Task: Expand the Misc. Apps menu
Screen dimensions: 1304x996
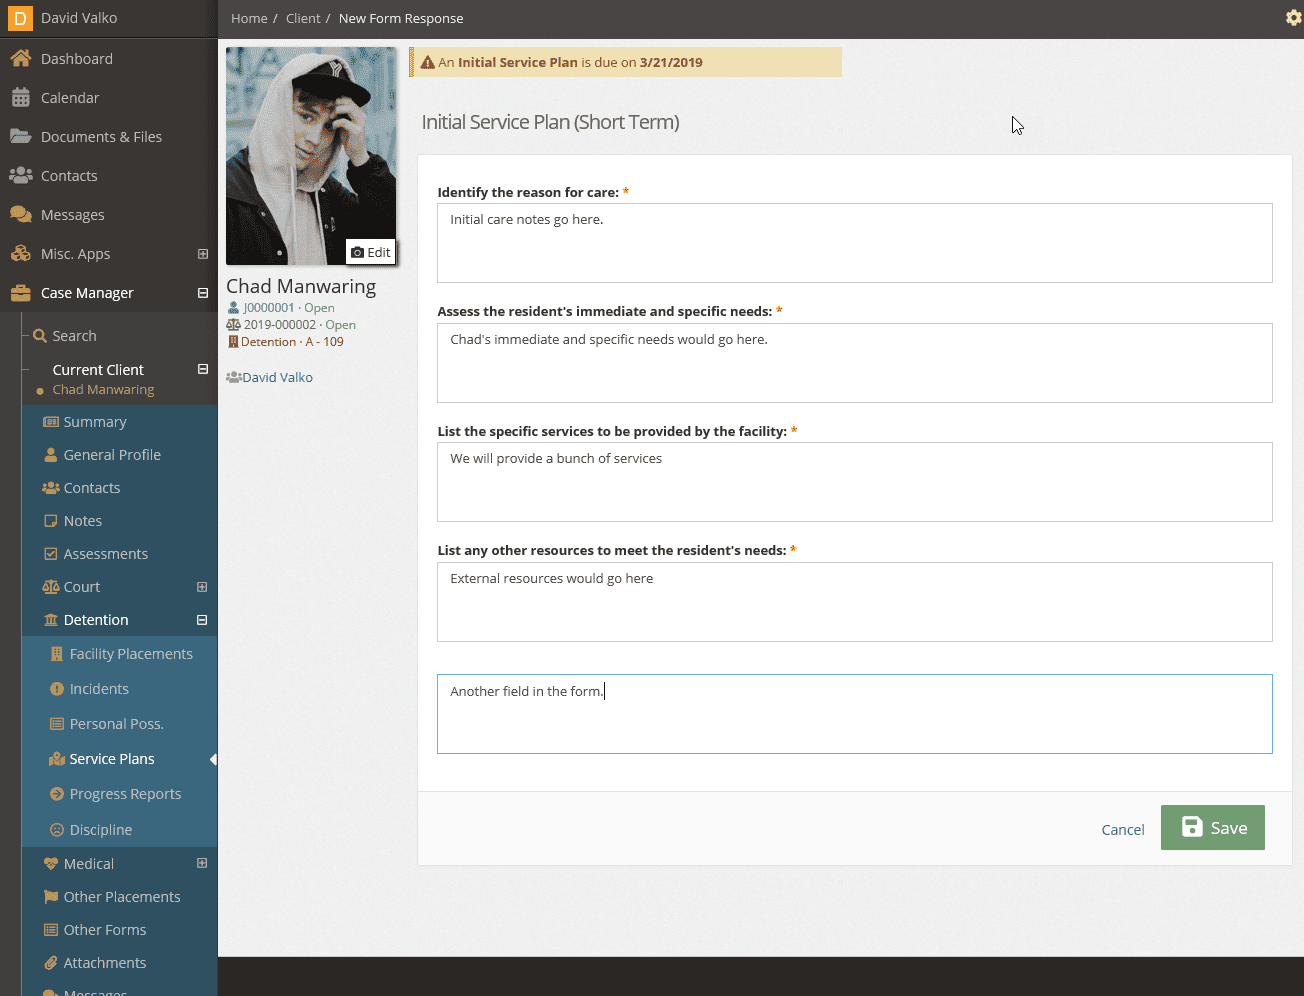Action: point(203,253)
